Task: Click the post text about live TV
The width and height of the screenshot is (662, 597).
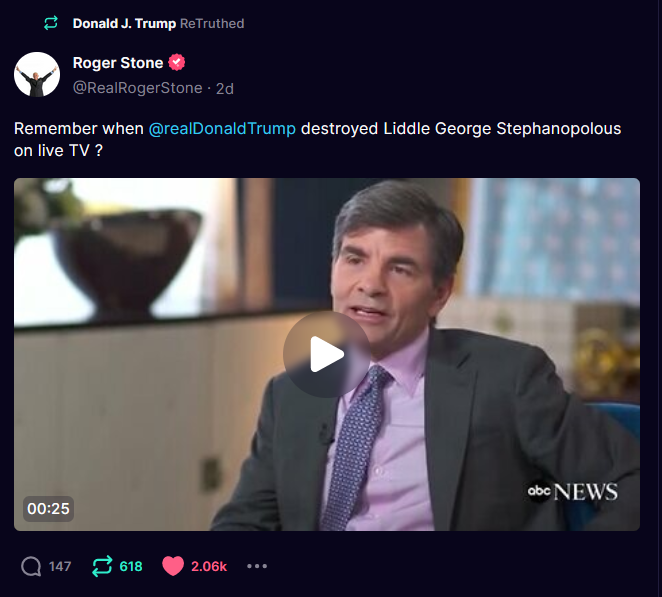Action: 317,139
